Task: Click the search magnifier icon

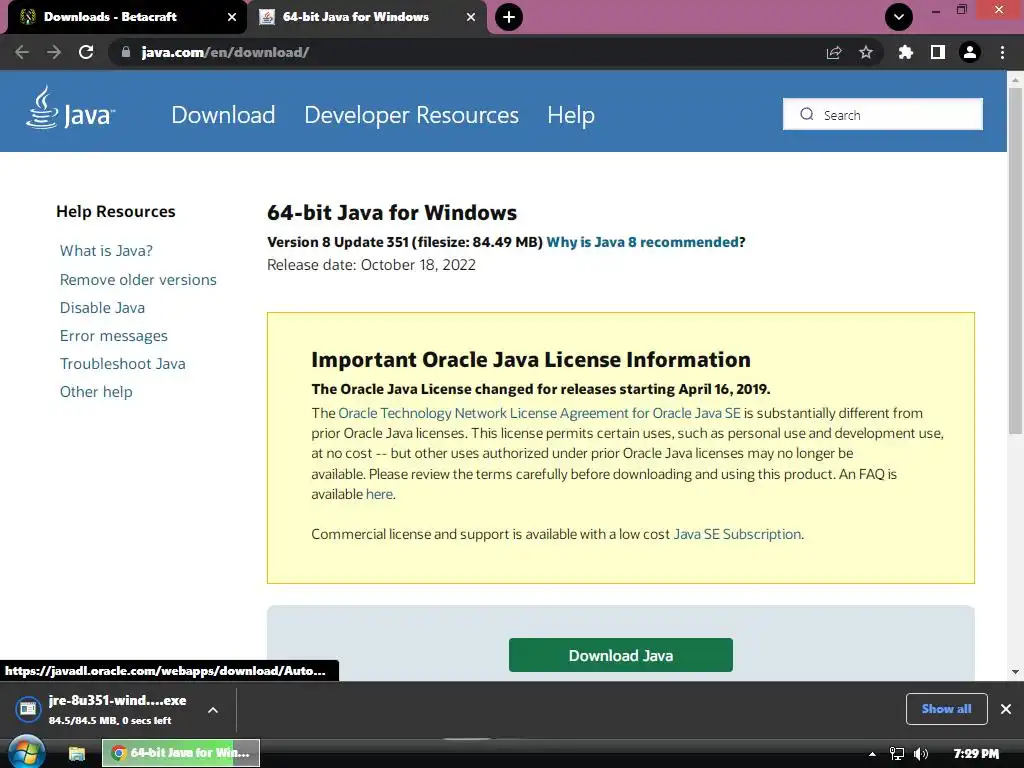Action: 807,114
